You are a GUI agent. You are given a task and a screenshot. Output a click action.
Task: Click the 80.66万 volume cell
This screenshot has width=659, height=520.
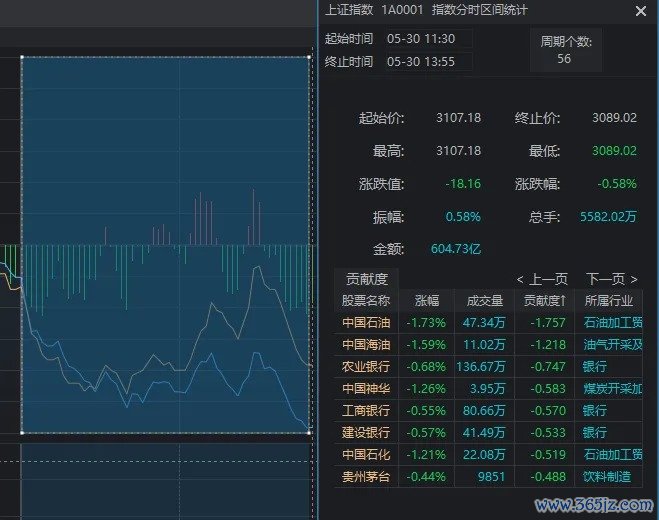tap(484, 410)
